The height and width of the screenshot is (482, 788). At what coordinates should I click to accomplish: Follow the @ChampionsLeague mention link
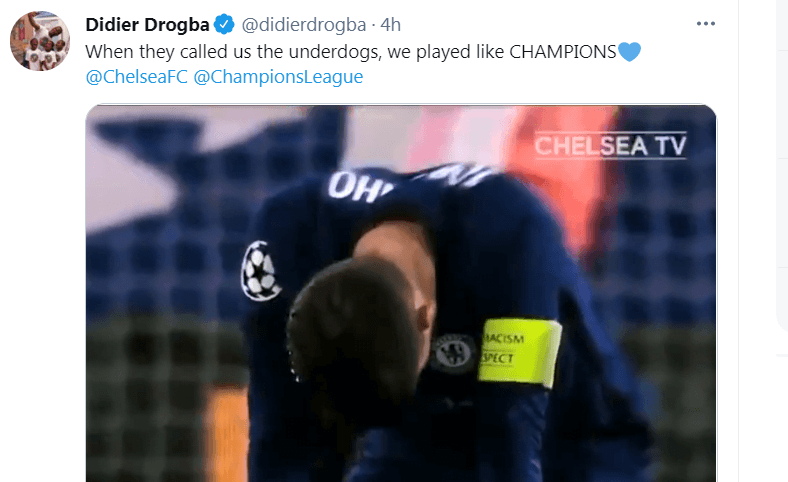pos(278,76)
